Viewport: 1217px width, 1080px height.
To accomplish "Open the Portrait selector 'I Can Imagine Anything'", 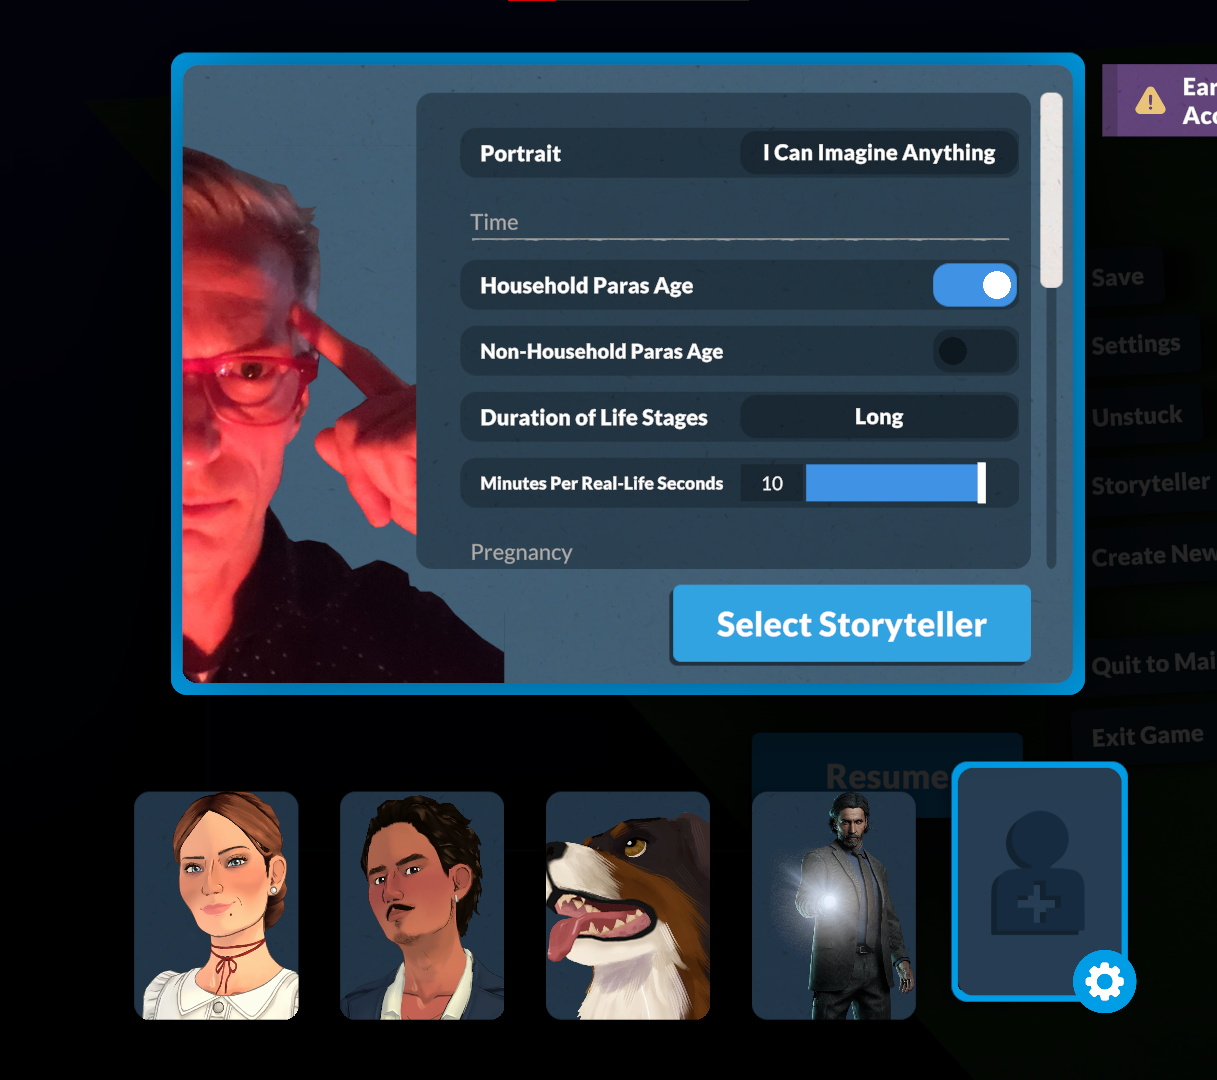I will point(879,153).
